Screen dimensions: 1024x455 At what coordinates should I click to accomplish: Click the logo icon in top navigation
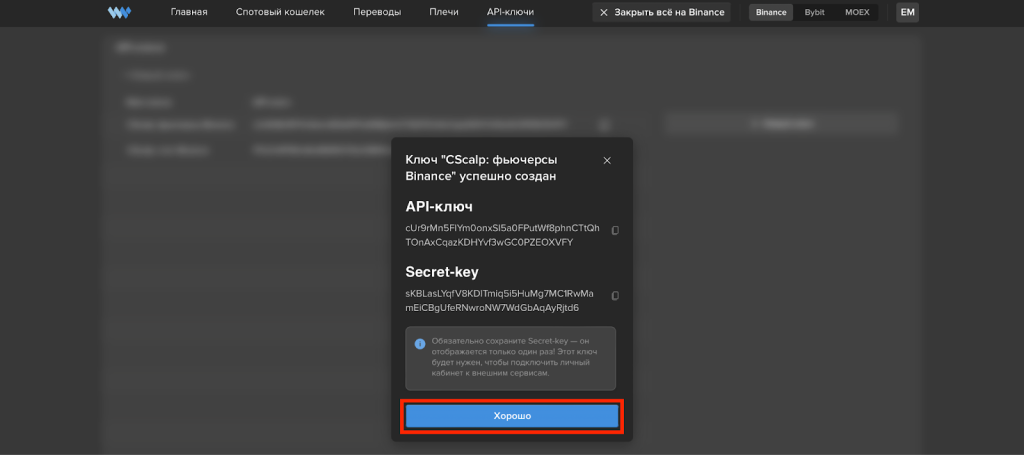(120, 12)
